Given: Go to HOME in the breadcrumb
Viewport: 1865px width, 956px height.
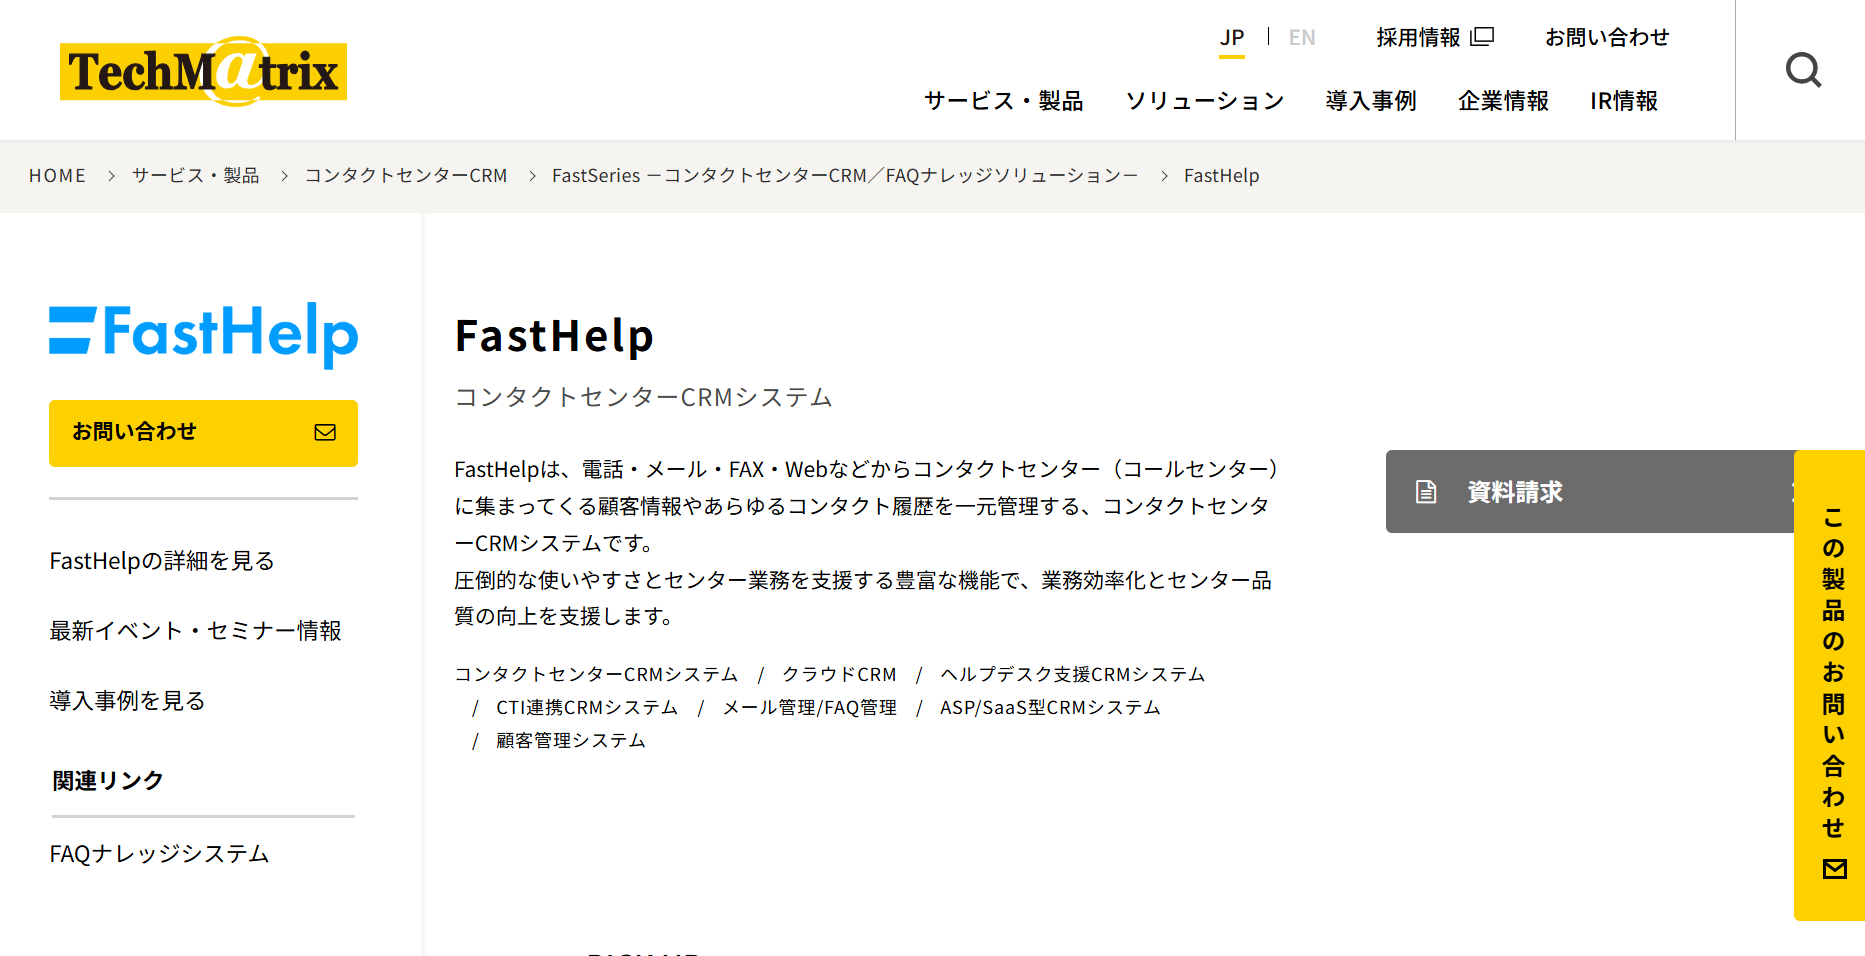Looking at the screenshot, I should pos(57,176).
